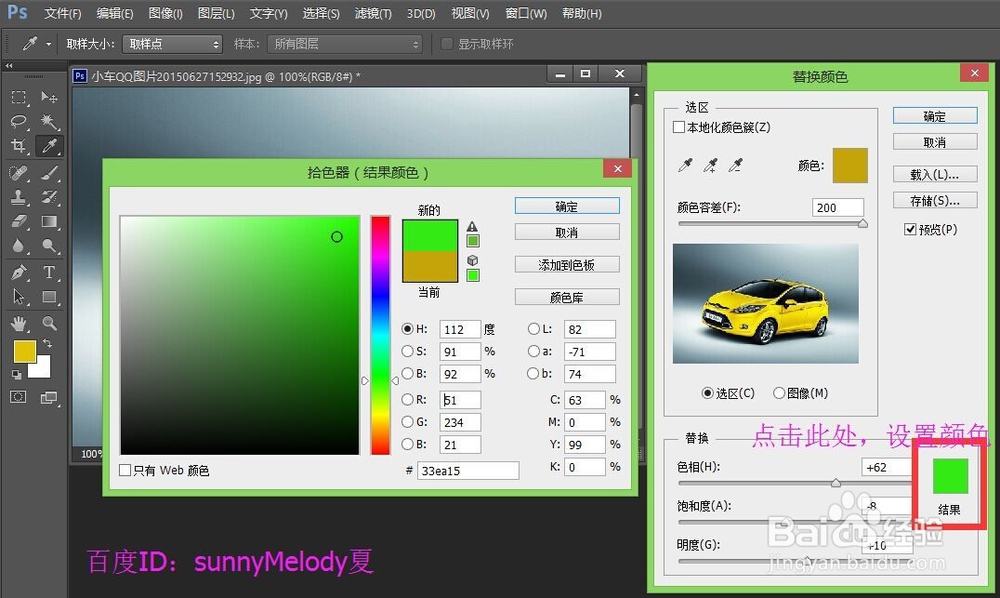Select the S saturation radio button
1000x598 pixels.
[x=408, y=351]
